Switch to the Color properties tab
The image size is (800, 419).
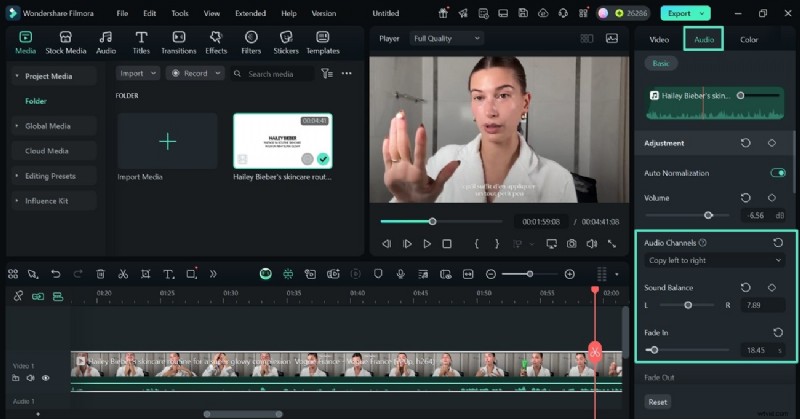tap(749, 39)
